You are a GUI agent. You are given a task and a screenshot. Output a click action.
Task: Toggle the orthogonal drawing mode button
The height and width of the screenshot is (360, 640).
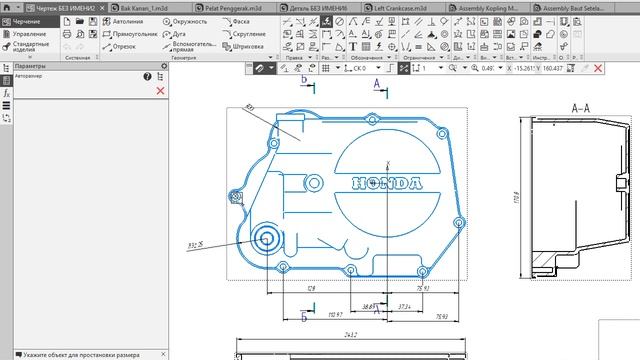[x=391, y=69]
